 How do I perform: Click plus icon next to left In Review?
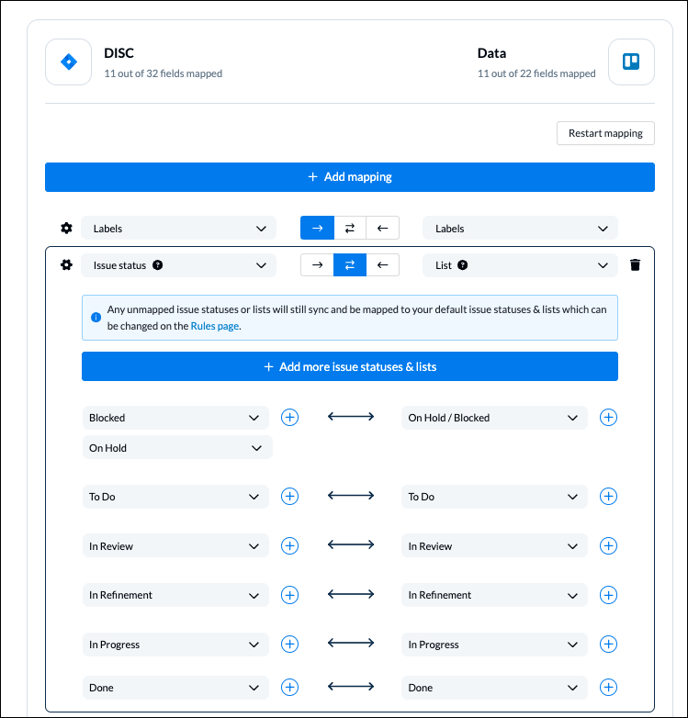[x=289, y=545]
